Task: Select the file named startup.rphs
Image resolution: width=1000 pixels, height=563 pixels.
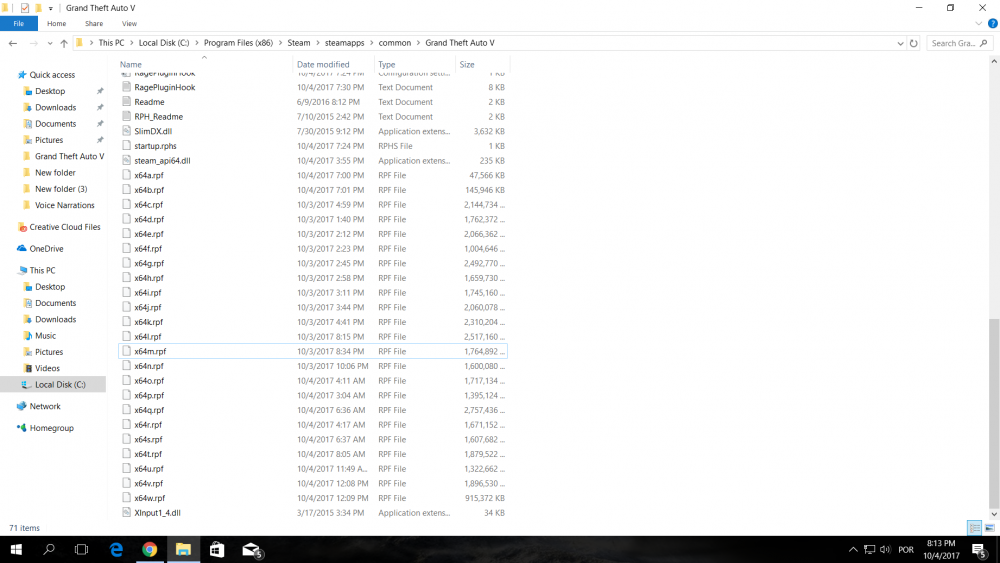Action: [x=155, y=146]
